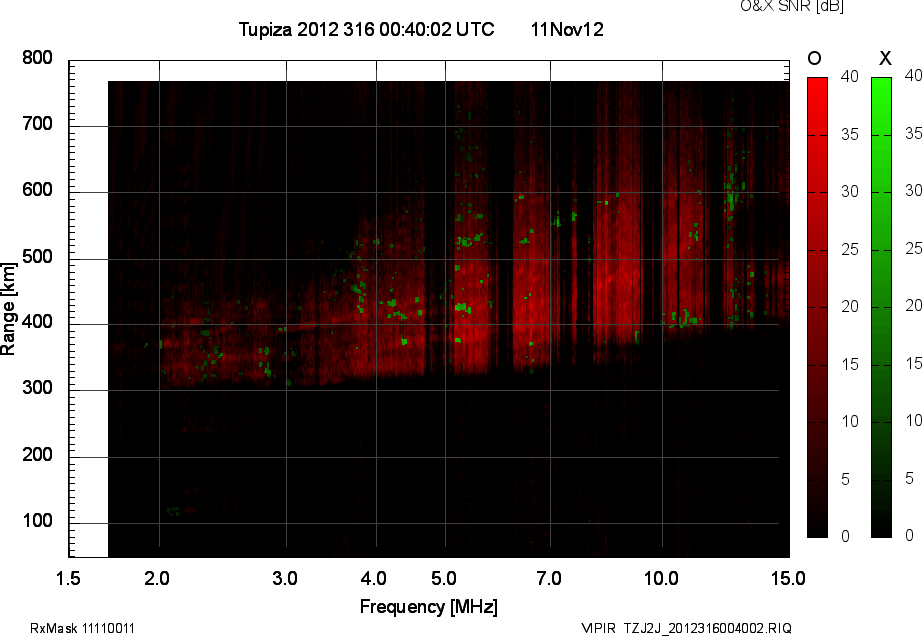Click the 'Range [km]' axis label

[8, 309]
